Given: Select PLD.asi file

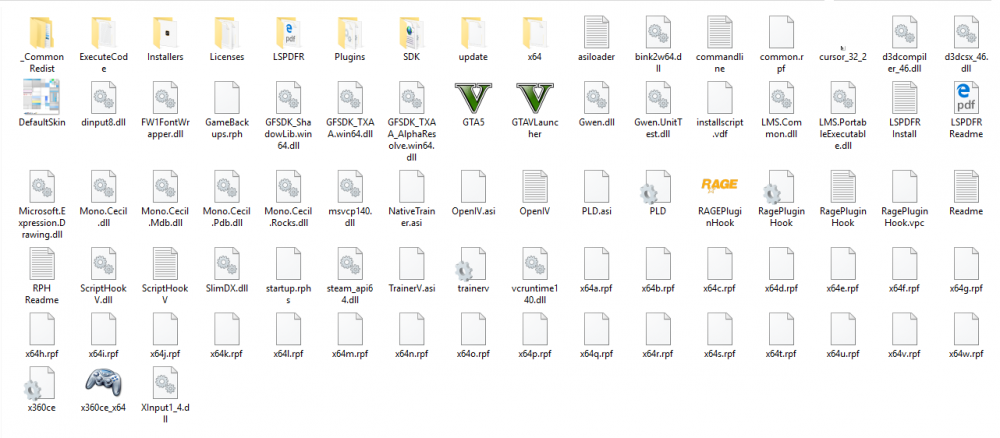Looking at the screenshot, I should coord(597,186).
